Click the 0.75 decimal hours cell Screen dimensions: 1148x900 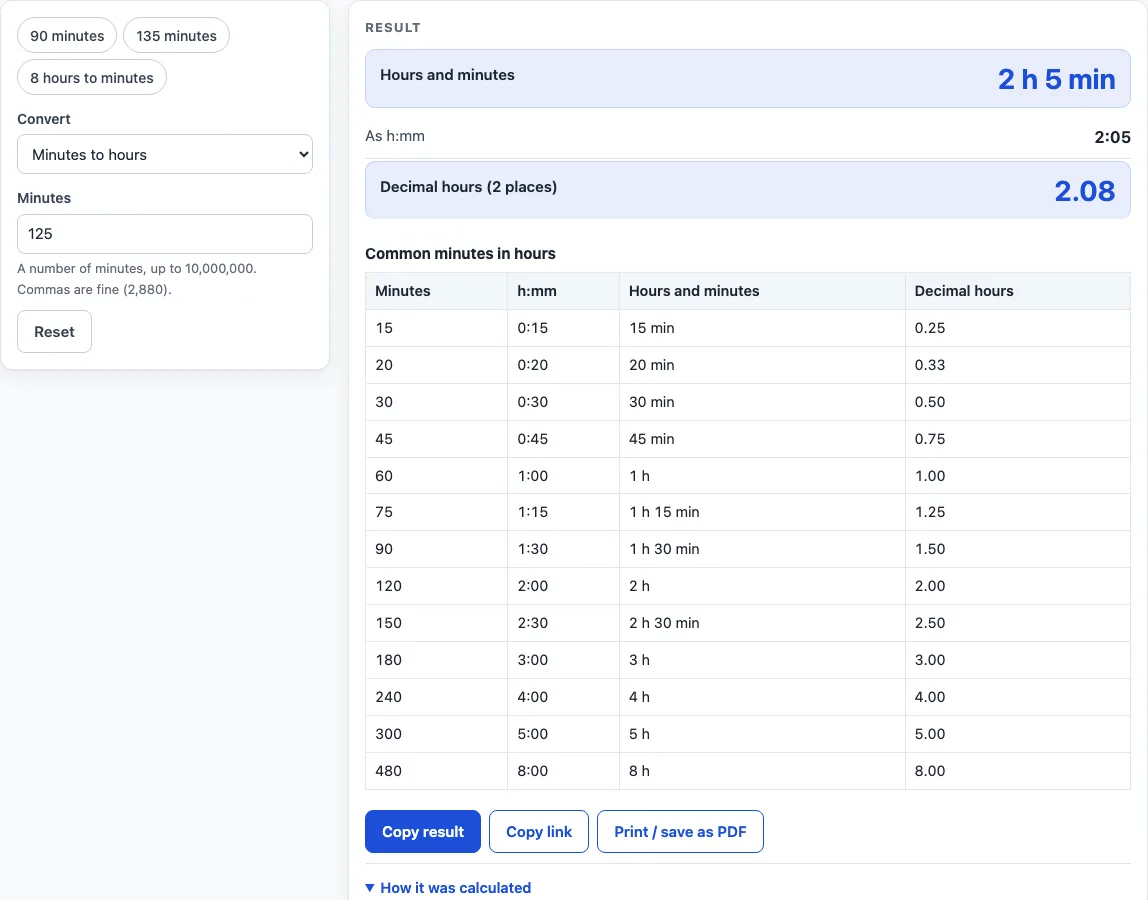point(1018,439)
